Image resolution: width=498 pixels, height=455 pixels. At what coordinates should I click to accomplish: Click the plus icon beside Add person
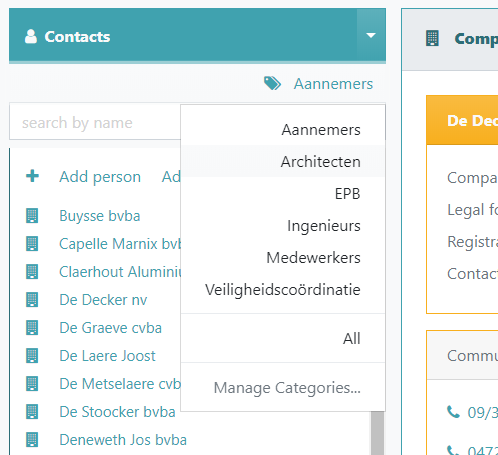(x=32, y=176)
